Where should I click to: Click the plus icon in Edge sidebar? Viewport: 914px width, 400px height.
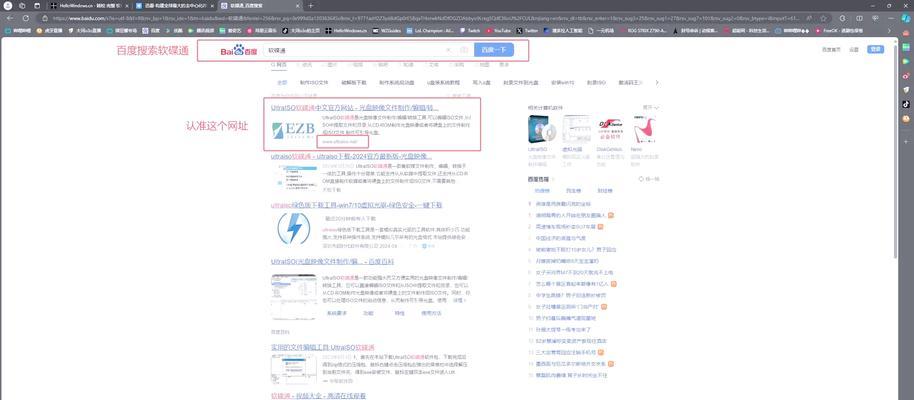click(x=906, y=141)
